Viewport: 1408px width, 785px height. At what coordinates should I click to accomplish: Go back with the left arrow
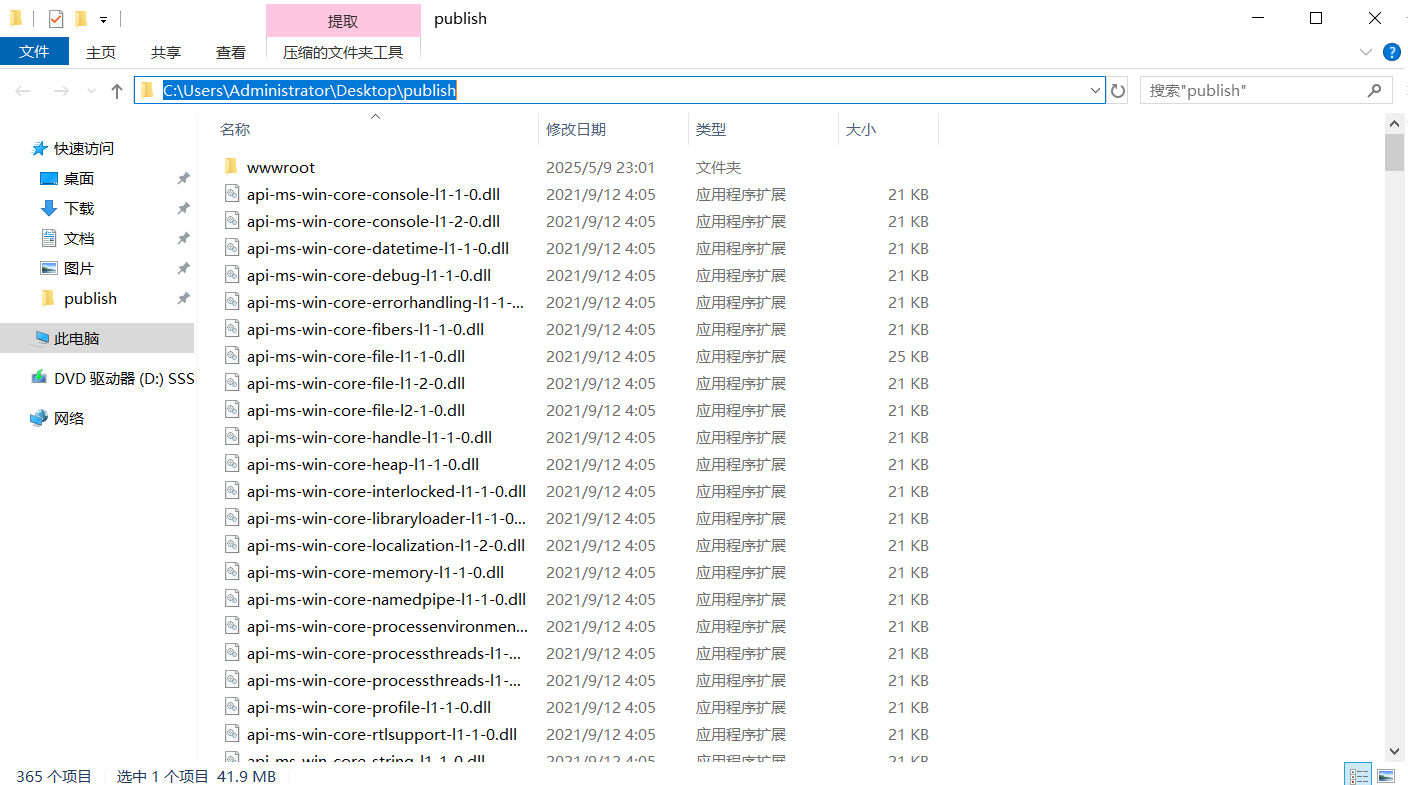(23, 91)
